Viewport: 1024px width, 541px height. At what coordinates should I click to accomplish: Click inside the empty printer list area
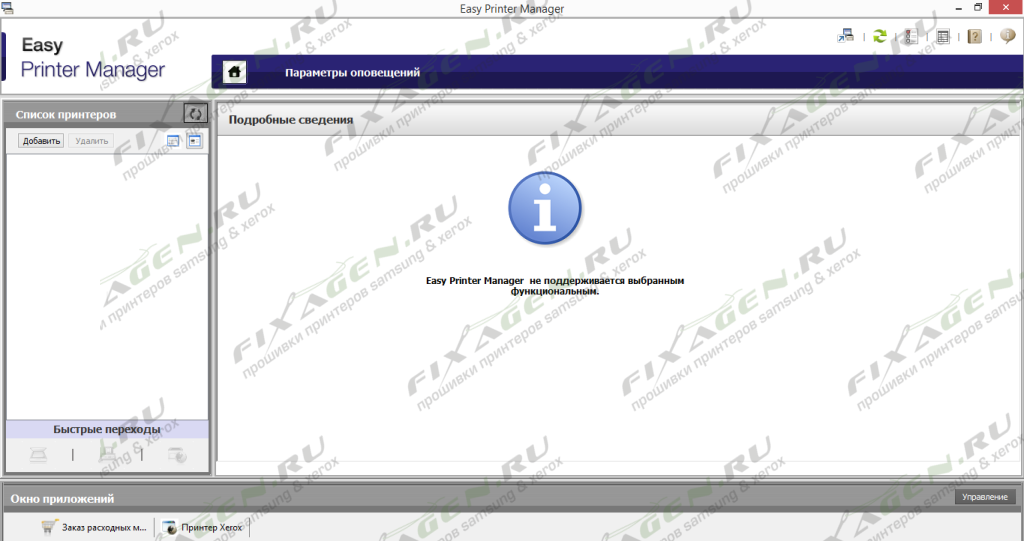106,286
